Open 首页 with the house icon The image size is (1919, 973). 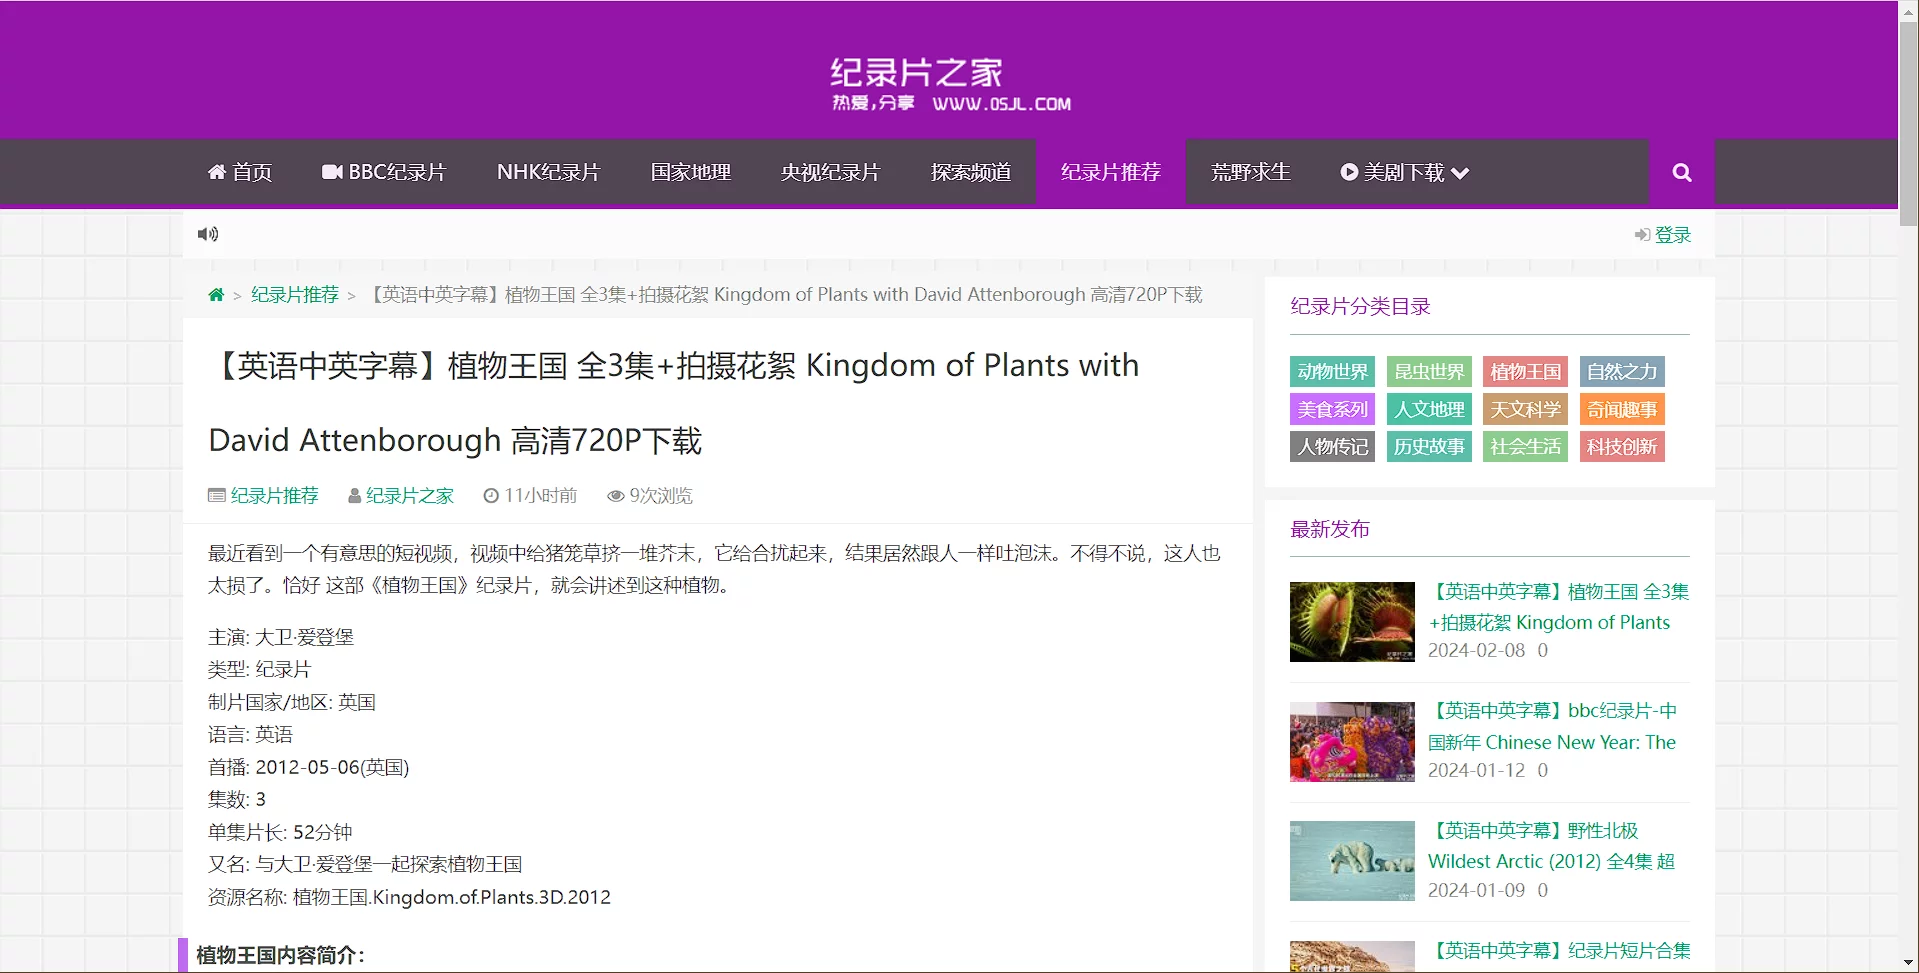240,173
